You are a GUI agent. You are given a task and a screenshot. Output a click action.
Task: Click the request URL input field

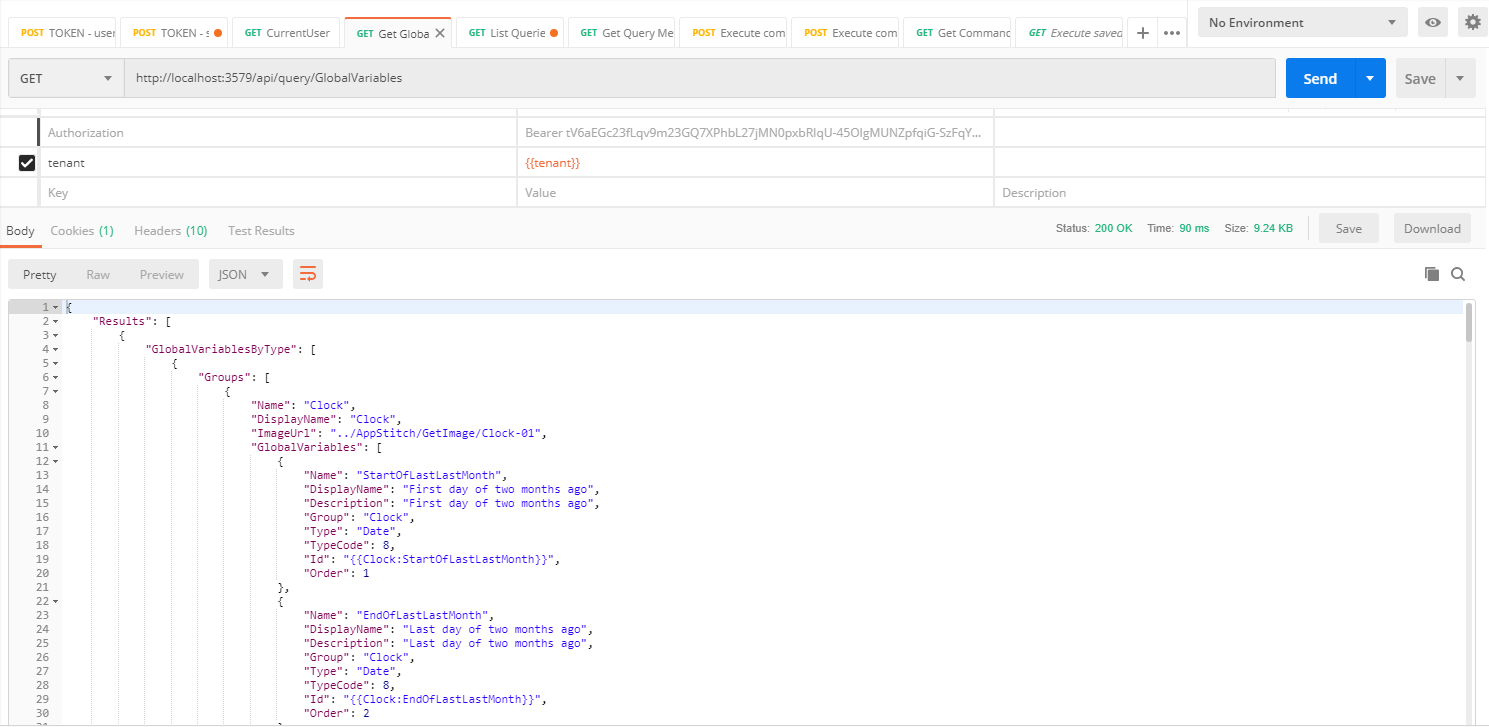coord(700,78)
